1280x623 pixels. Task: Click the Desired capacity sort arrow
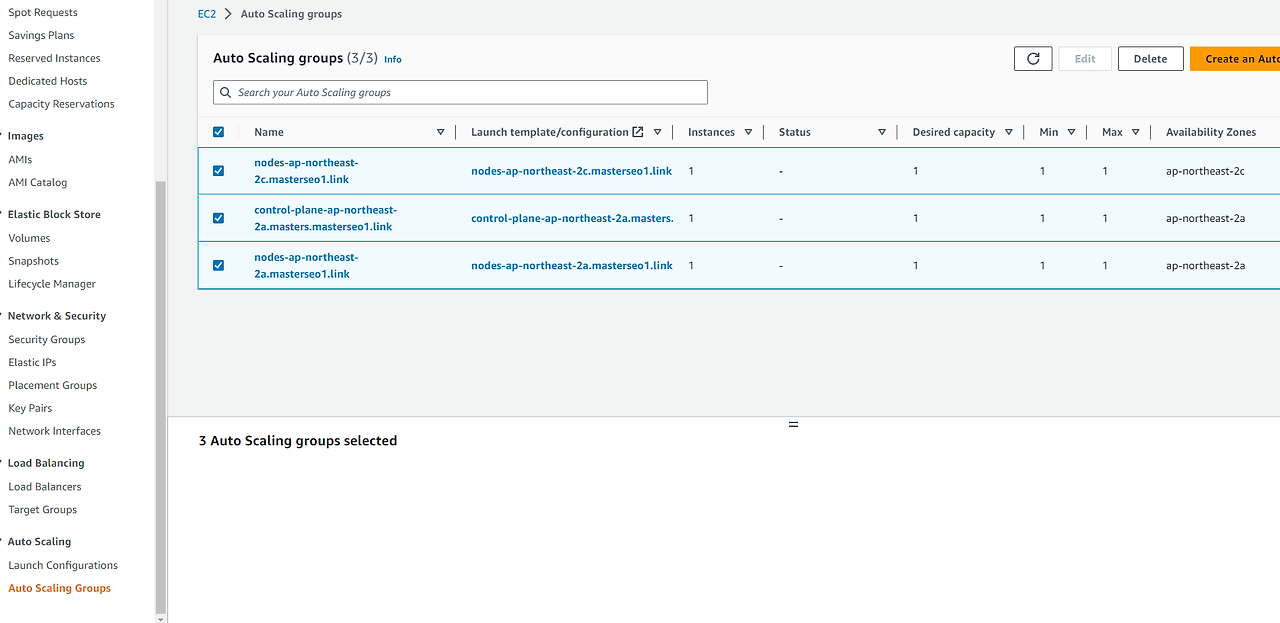click(1009, 132)
